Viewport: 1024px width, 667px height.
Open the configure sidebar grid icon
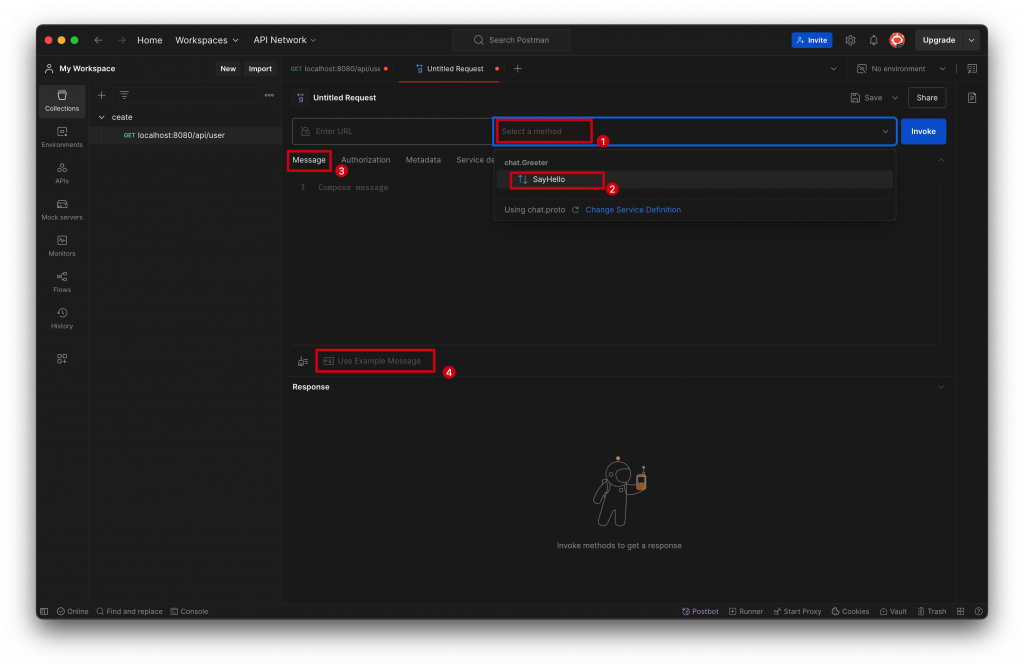[62, 359]
